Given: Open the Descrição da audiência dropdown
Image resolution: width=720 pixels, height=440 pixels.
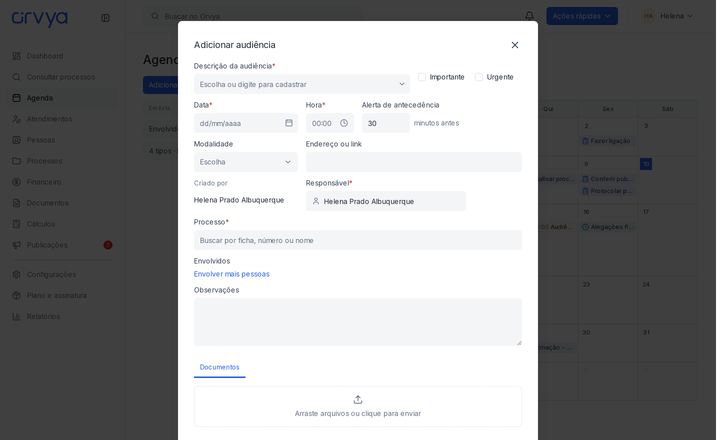Looking at the screenshot, I should (x=301, y=84).
